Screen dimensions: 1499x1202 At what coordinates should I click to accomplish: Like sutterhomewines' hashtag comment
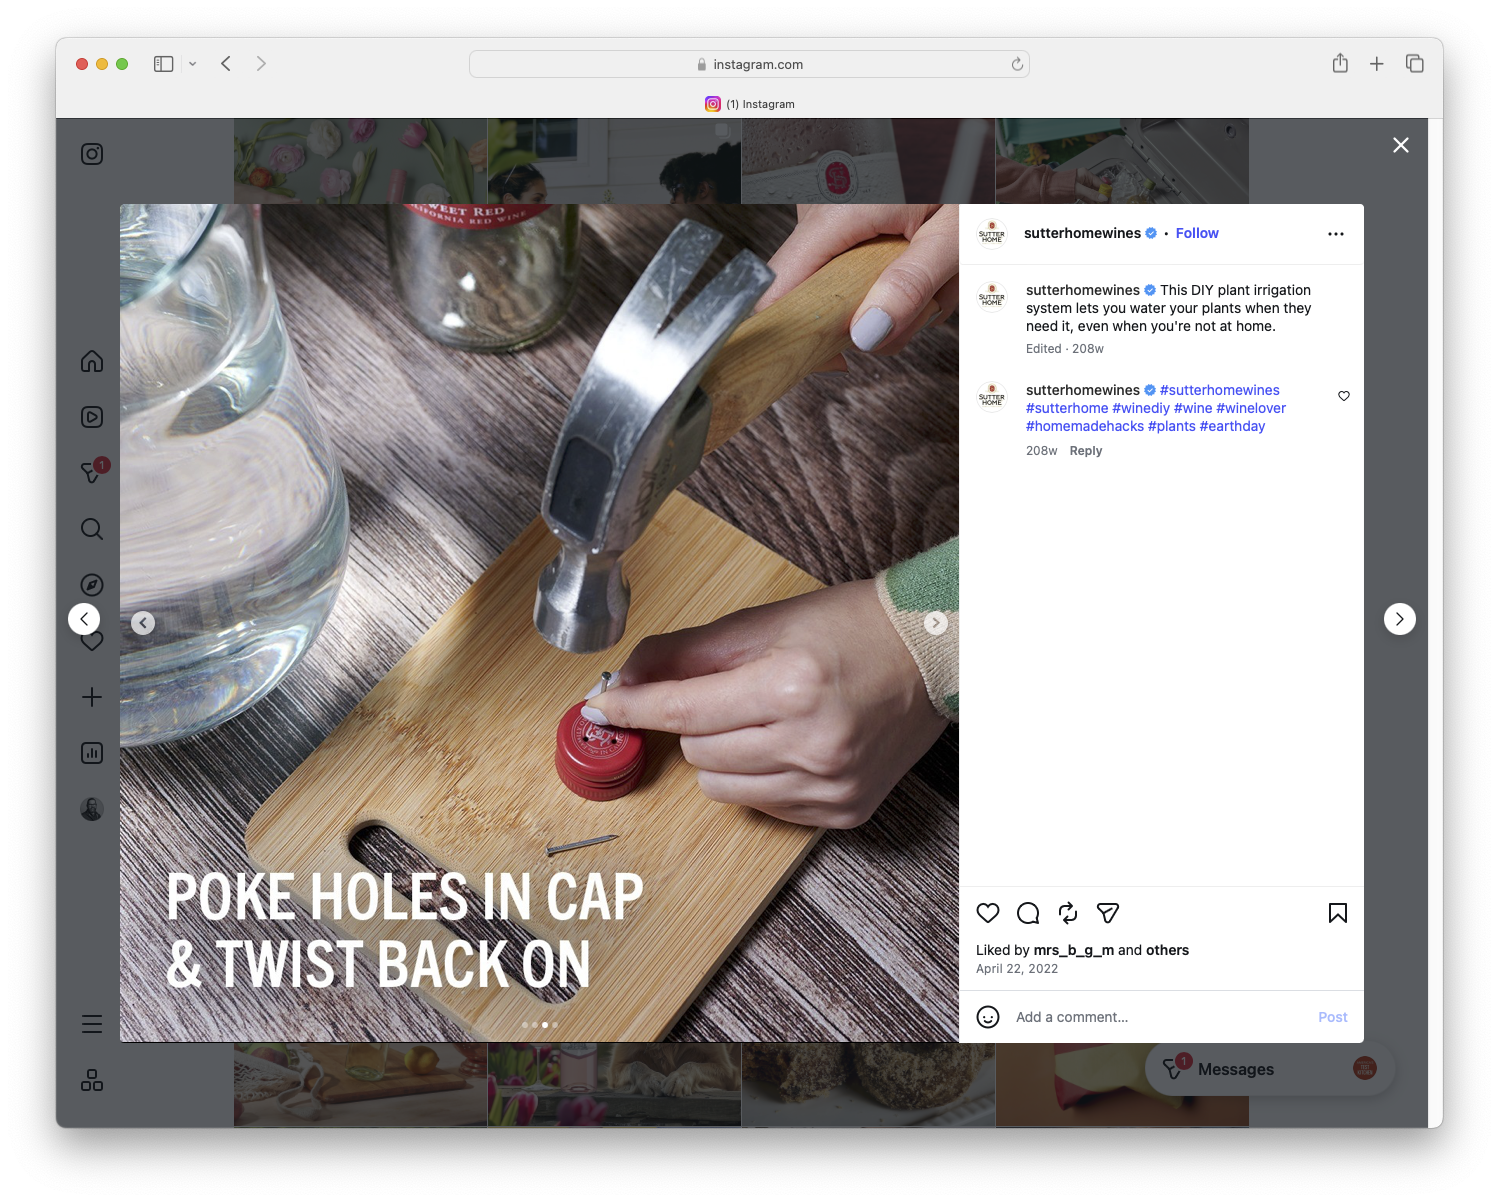pyautogui.click(x=1343, y=396)
